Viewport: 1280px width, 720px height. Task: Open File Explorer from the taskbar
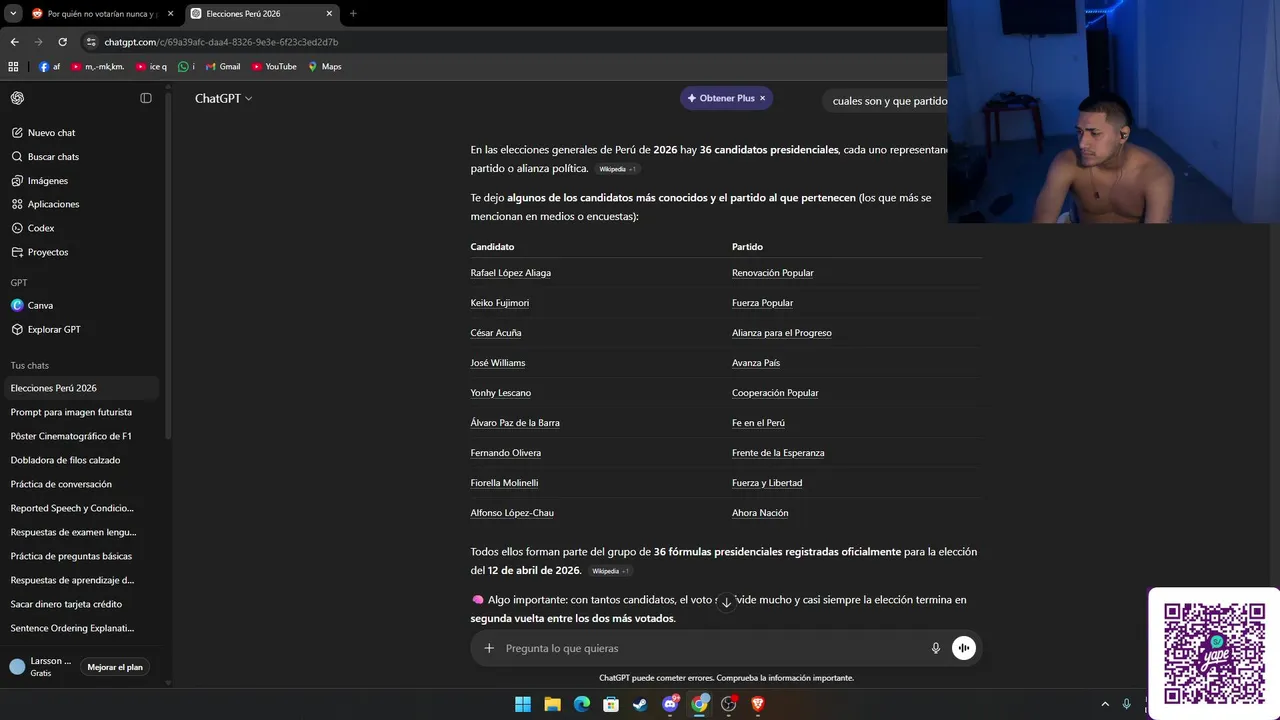click(552, 704)
